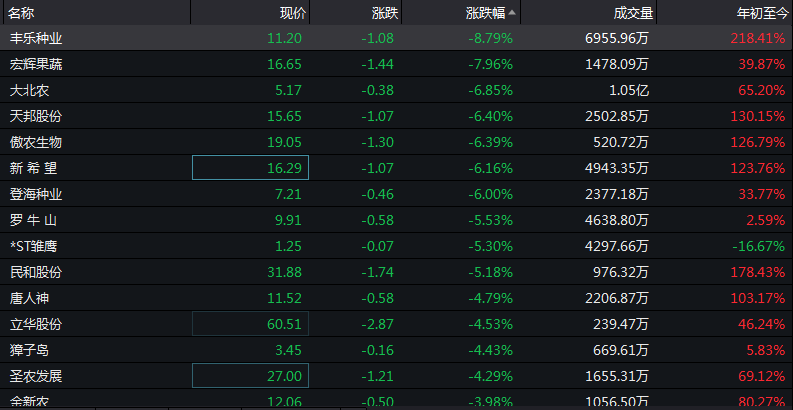Select the 丰乐种业 stock row
793x410 pixels.
click(x=36, y=39)
